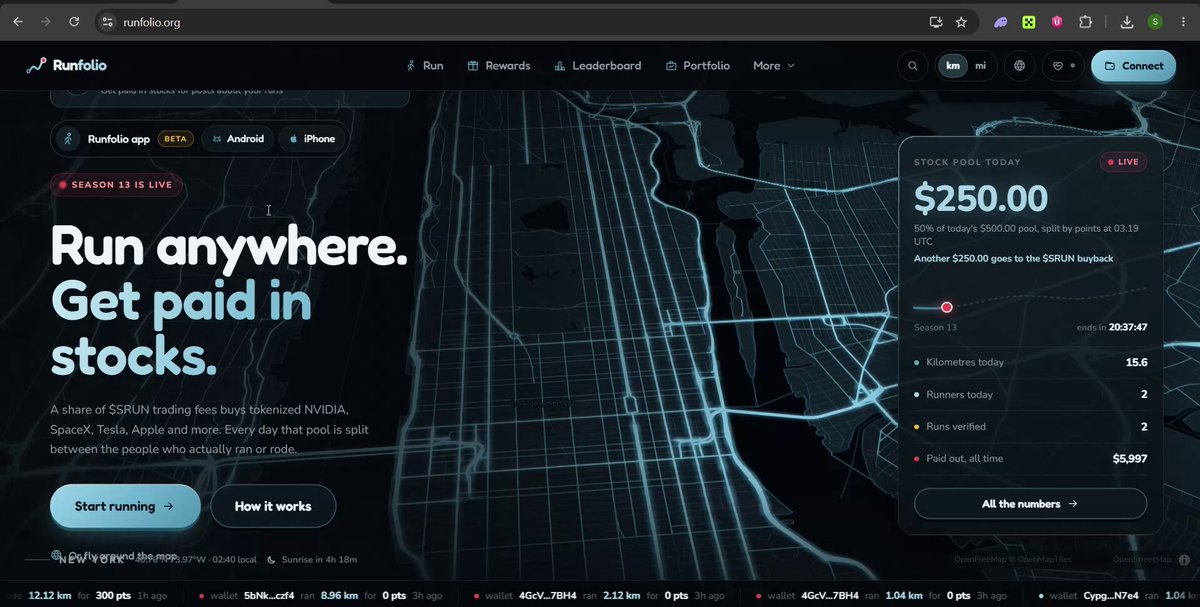Open the Leaderboard page
Screen dimensions: 1200x607
[x=597, y=66]
